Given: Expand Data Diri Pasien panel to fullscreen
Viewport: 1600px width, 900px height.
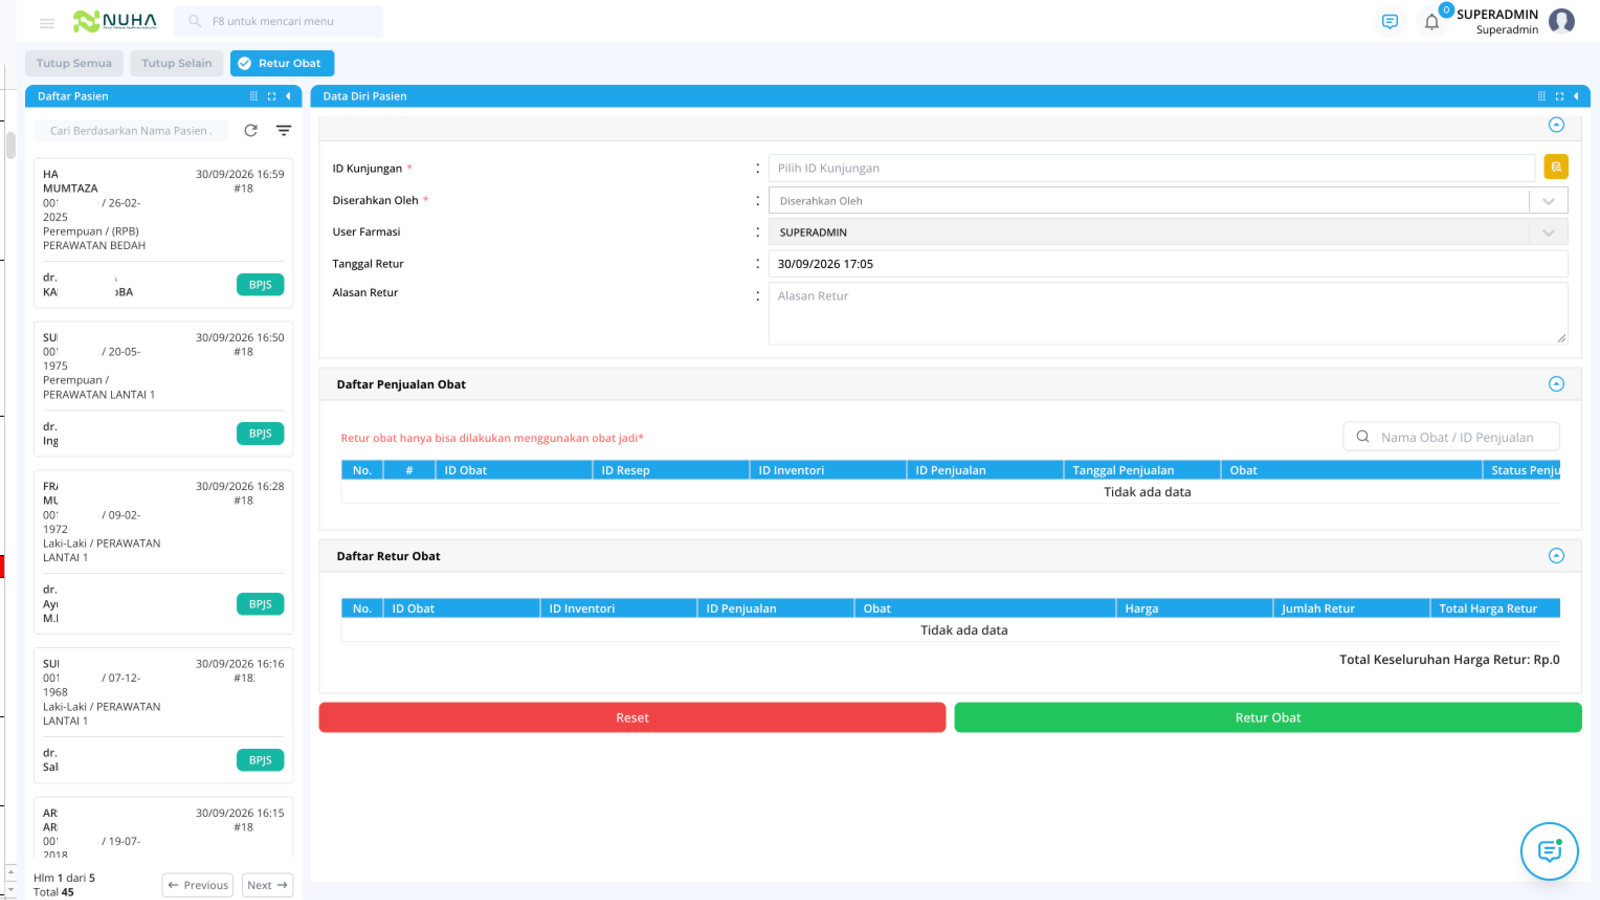Looking at the screenshot, I should [1559, 96].
